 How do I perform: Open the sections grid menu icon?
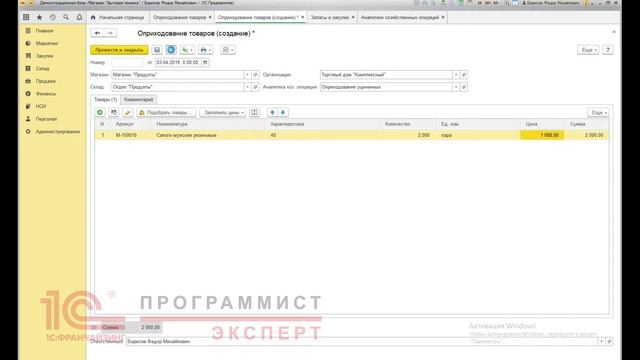[26, 17]
